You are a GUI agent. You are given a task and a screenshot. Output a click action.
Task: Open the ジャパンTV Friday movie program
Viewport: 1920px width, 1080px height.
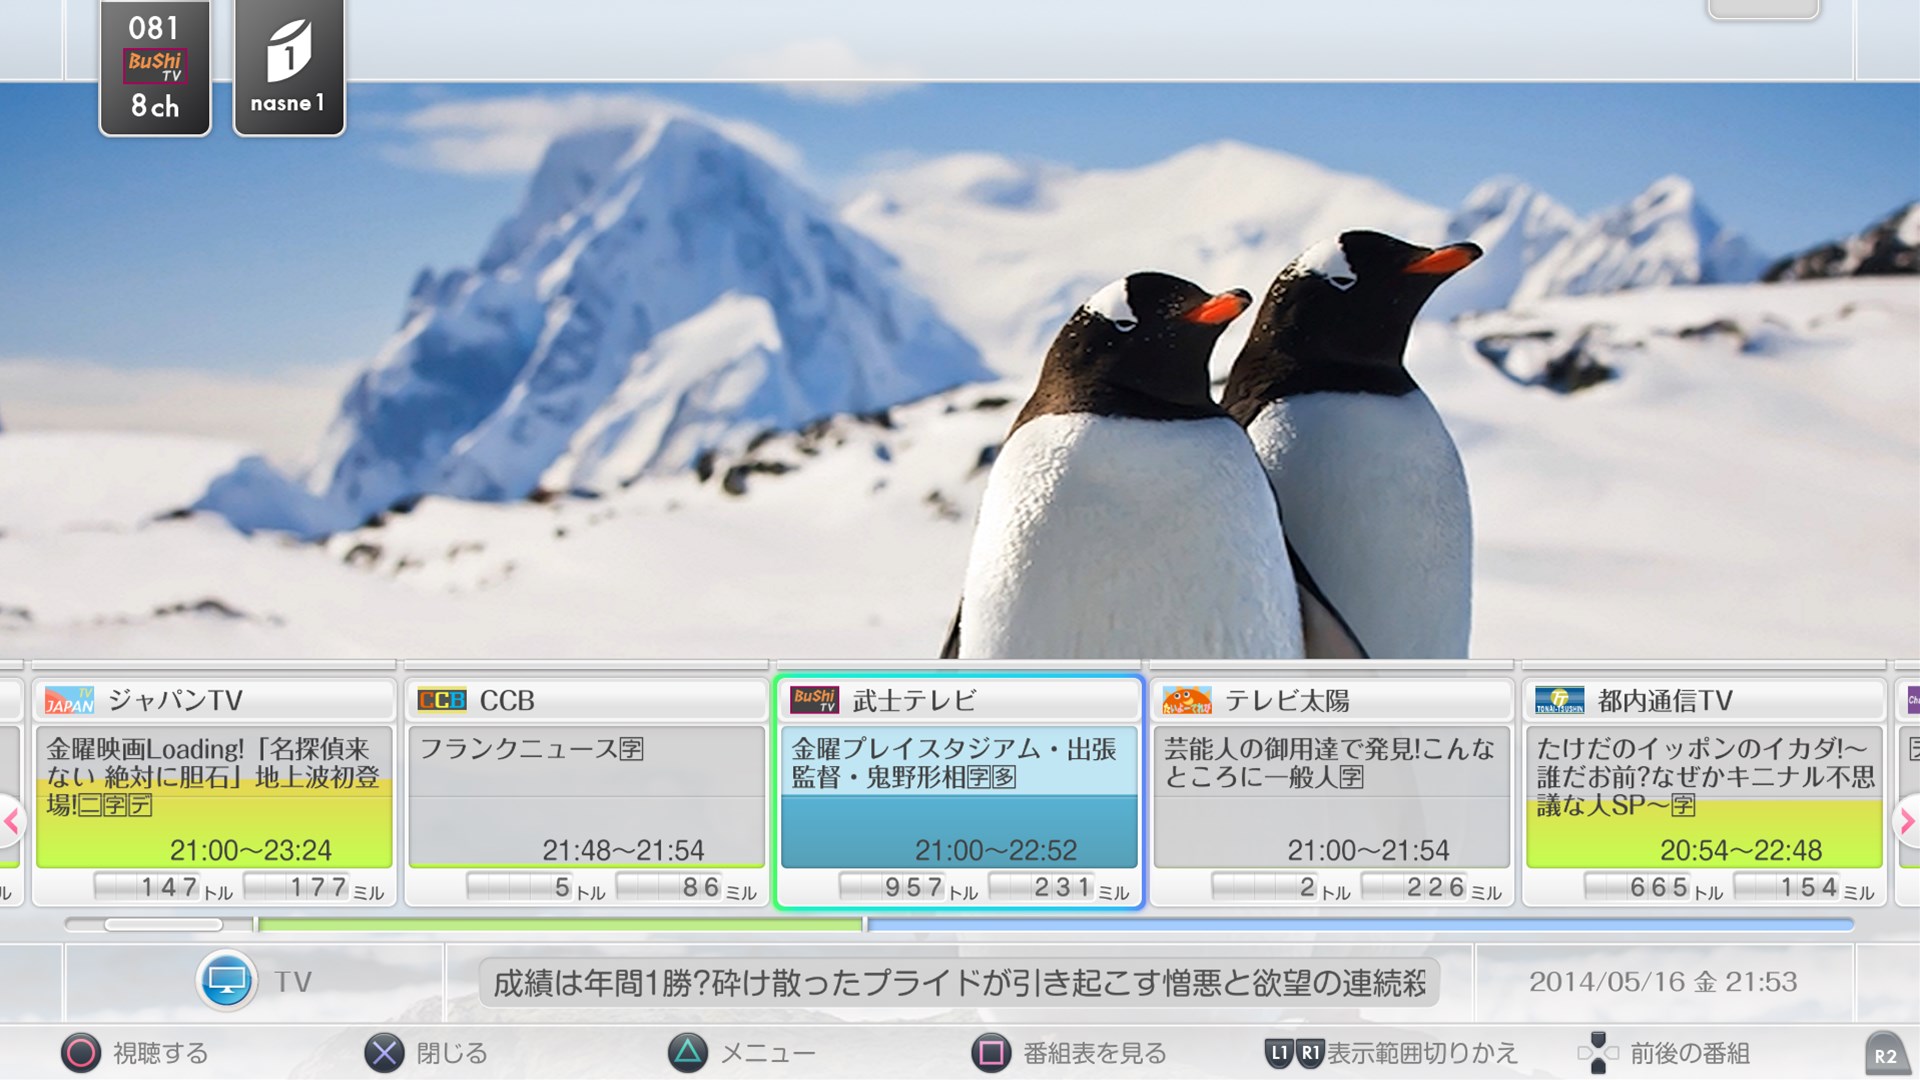[214, 796]
